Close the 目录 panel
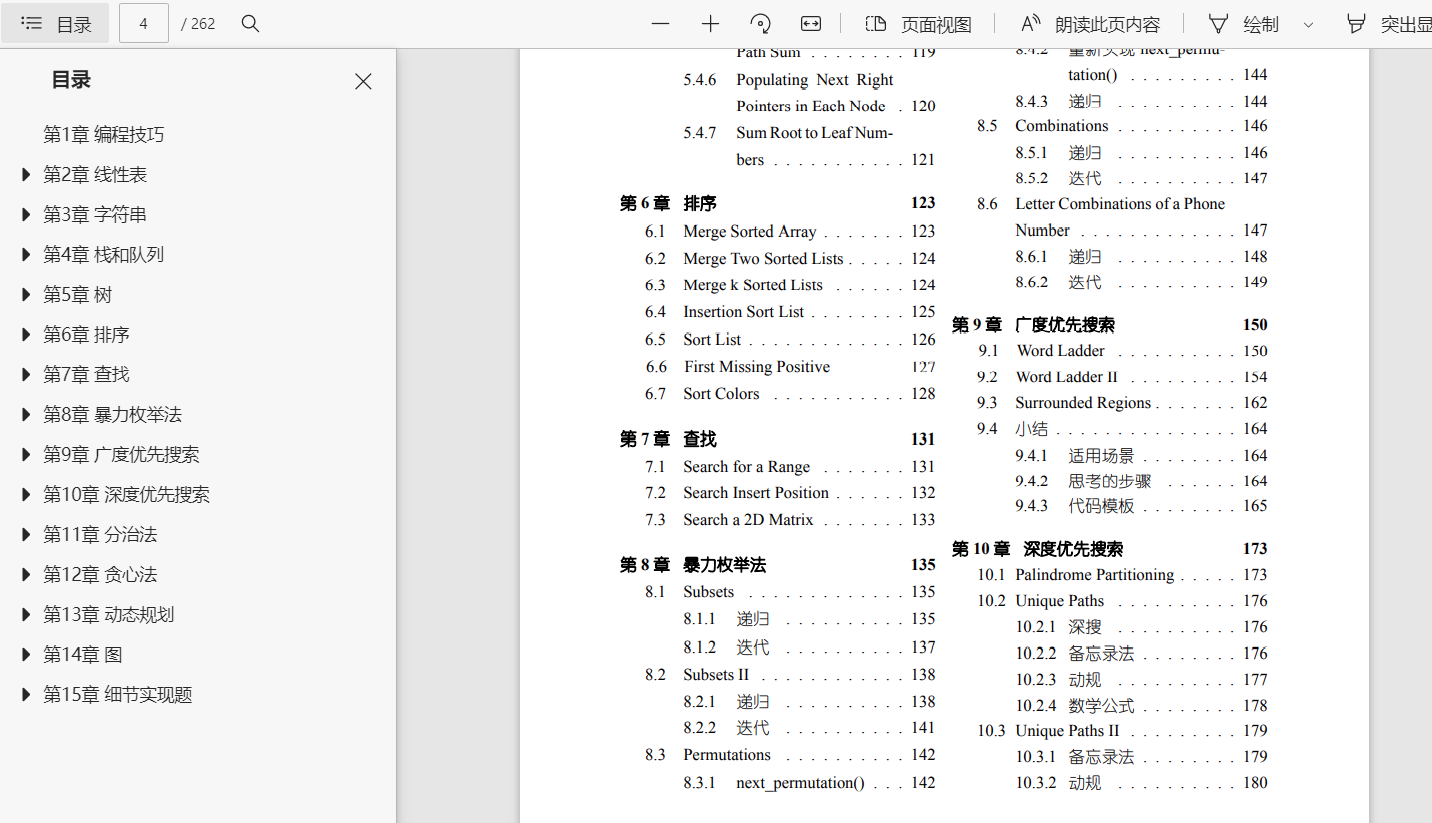1432x823 pixels. pos(363,81)
